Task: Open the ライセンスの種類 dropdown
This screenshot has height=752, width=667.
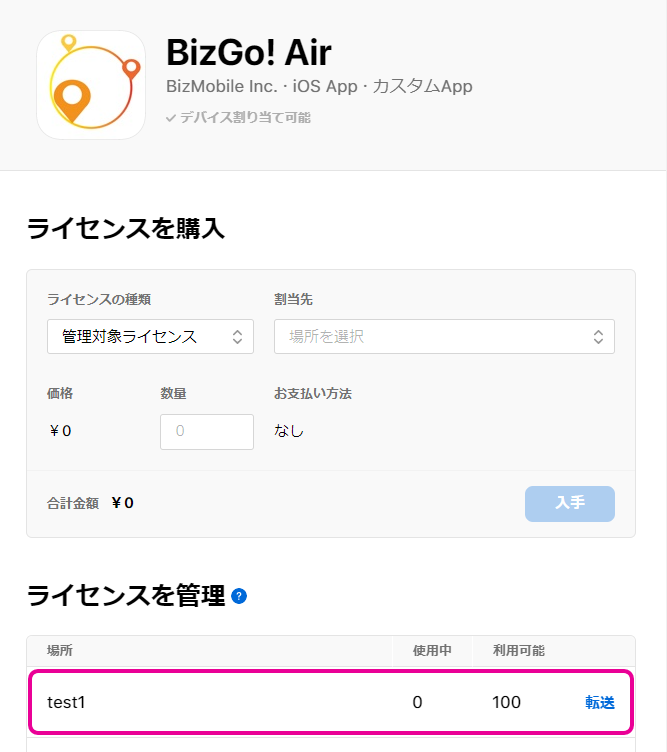Action: pyautogui.click(x=150, y=337)
